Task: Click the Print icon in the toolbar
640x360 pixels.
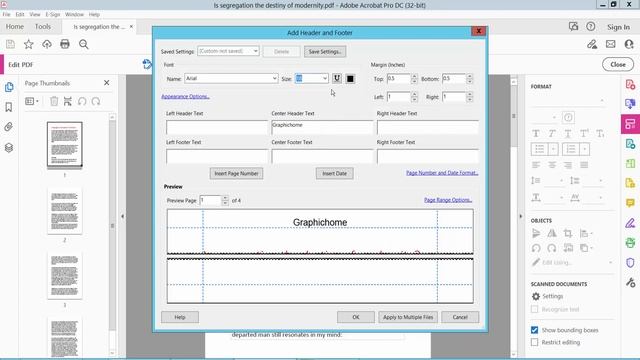Action: (x=65, y=44)
